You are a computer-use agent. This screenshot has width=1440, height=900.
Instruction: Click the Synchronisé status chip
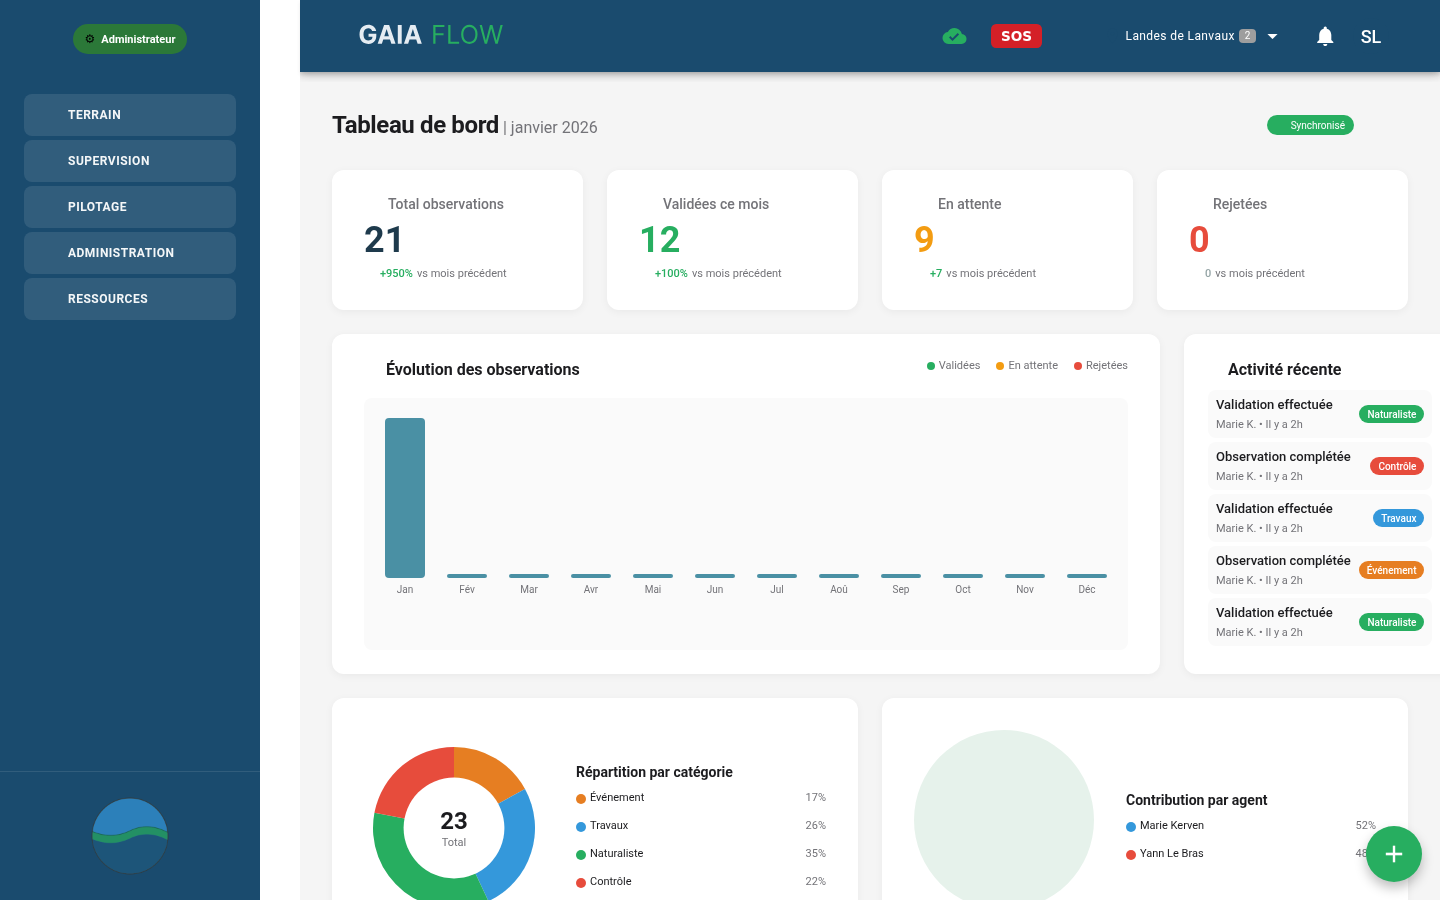point(1310,125)
